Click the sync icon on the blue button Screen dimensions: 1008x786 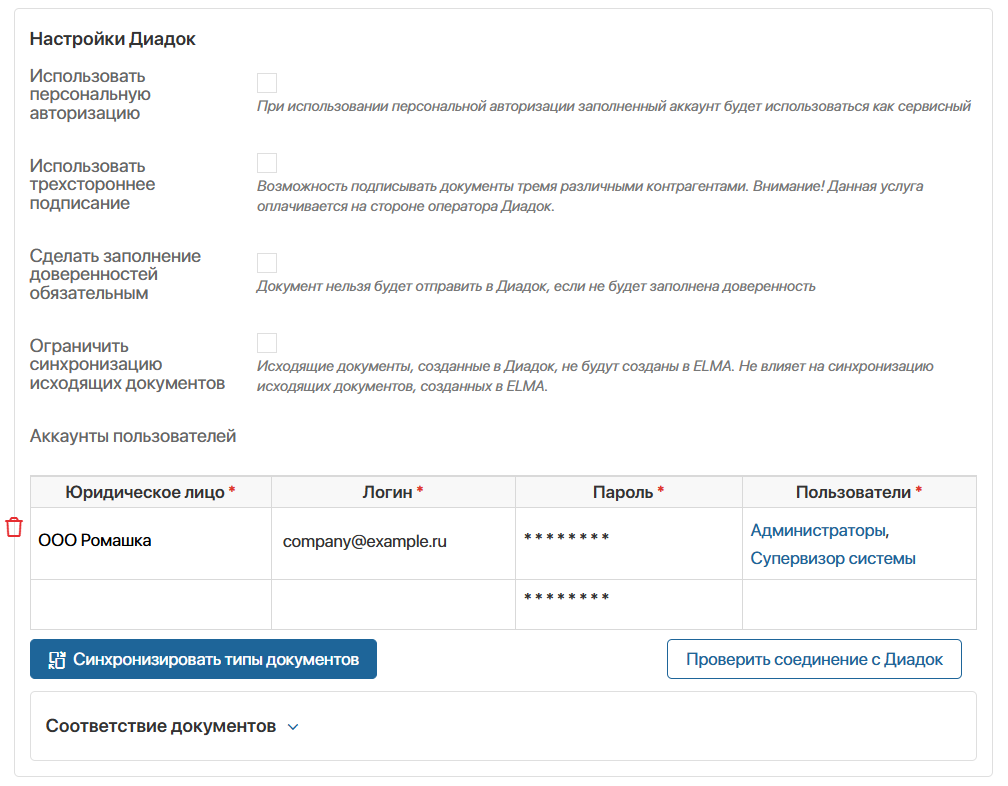(57, 660)
